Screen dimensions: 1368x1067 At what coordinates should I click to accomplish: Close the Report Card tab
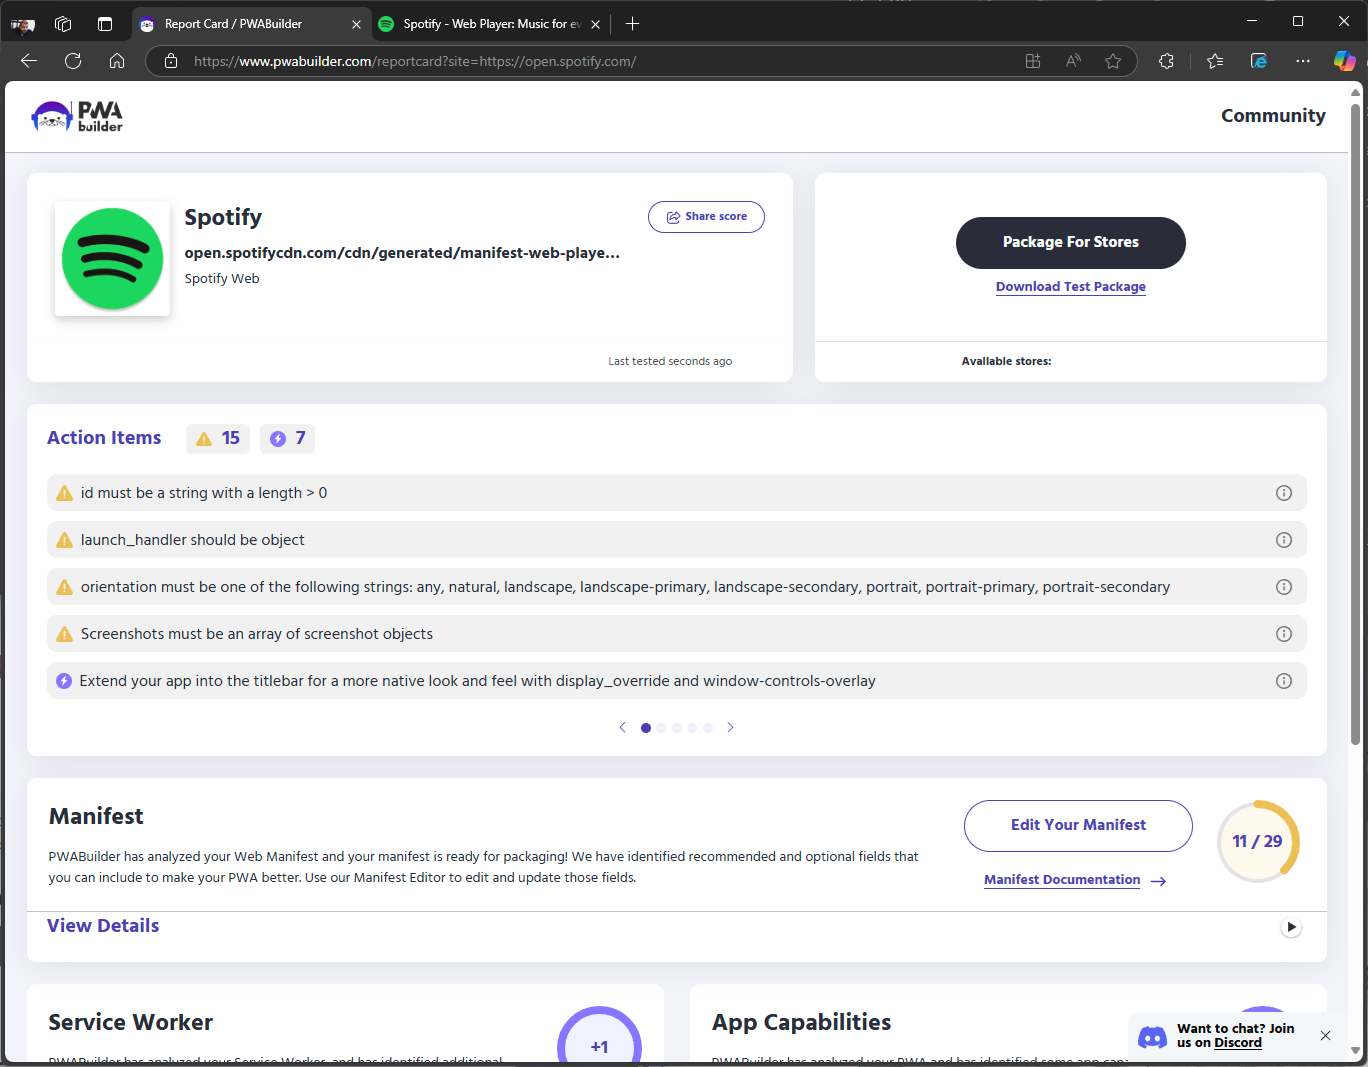tap(356, 24)
